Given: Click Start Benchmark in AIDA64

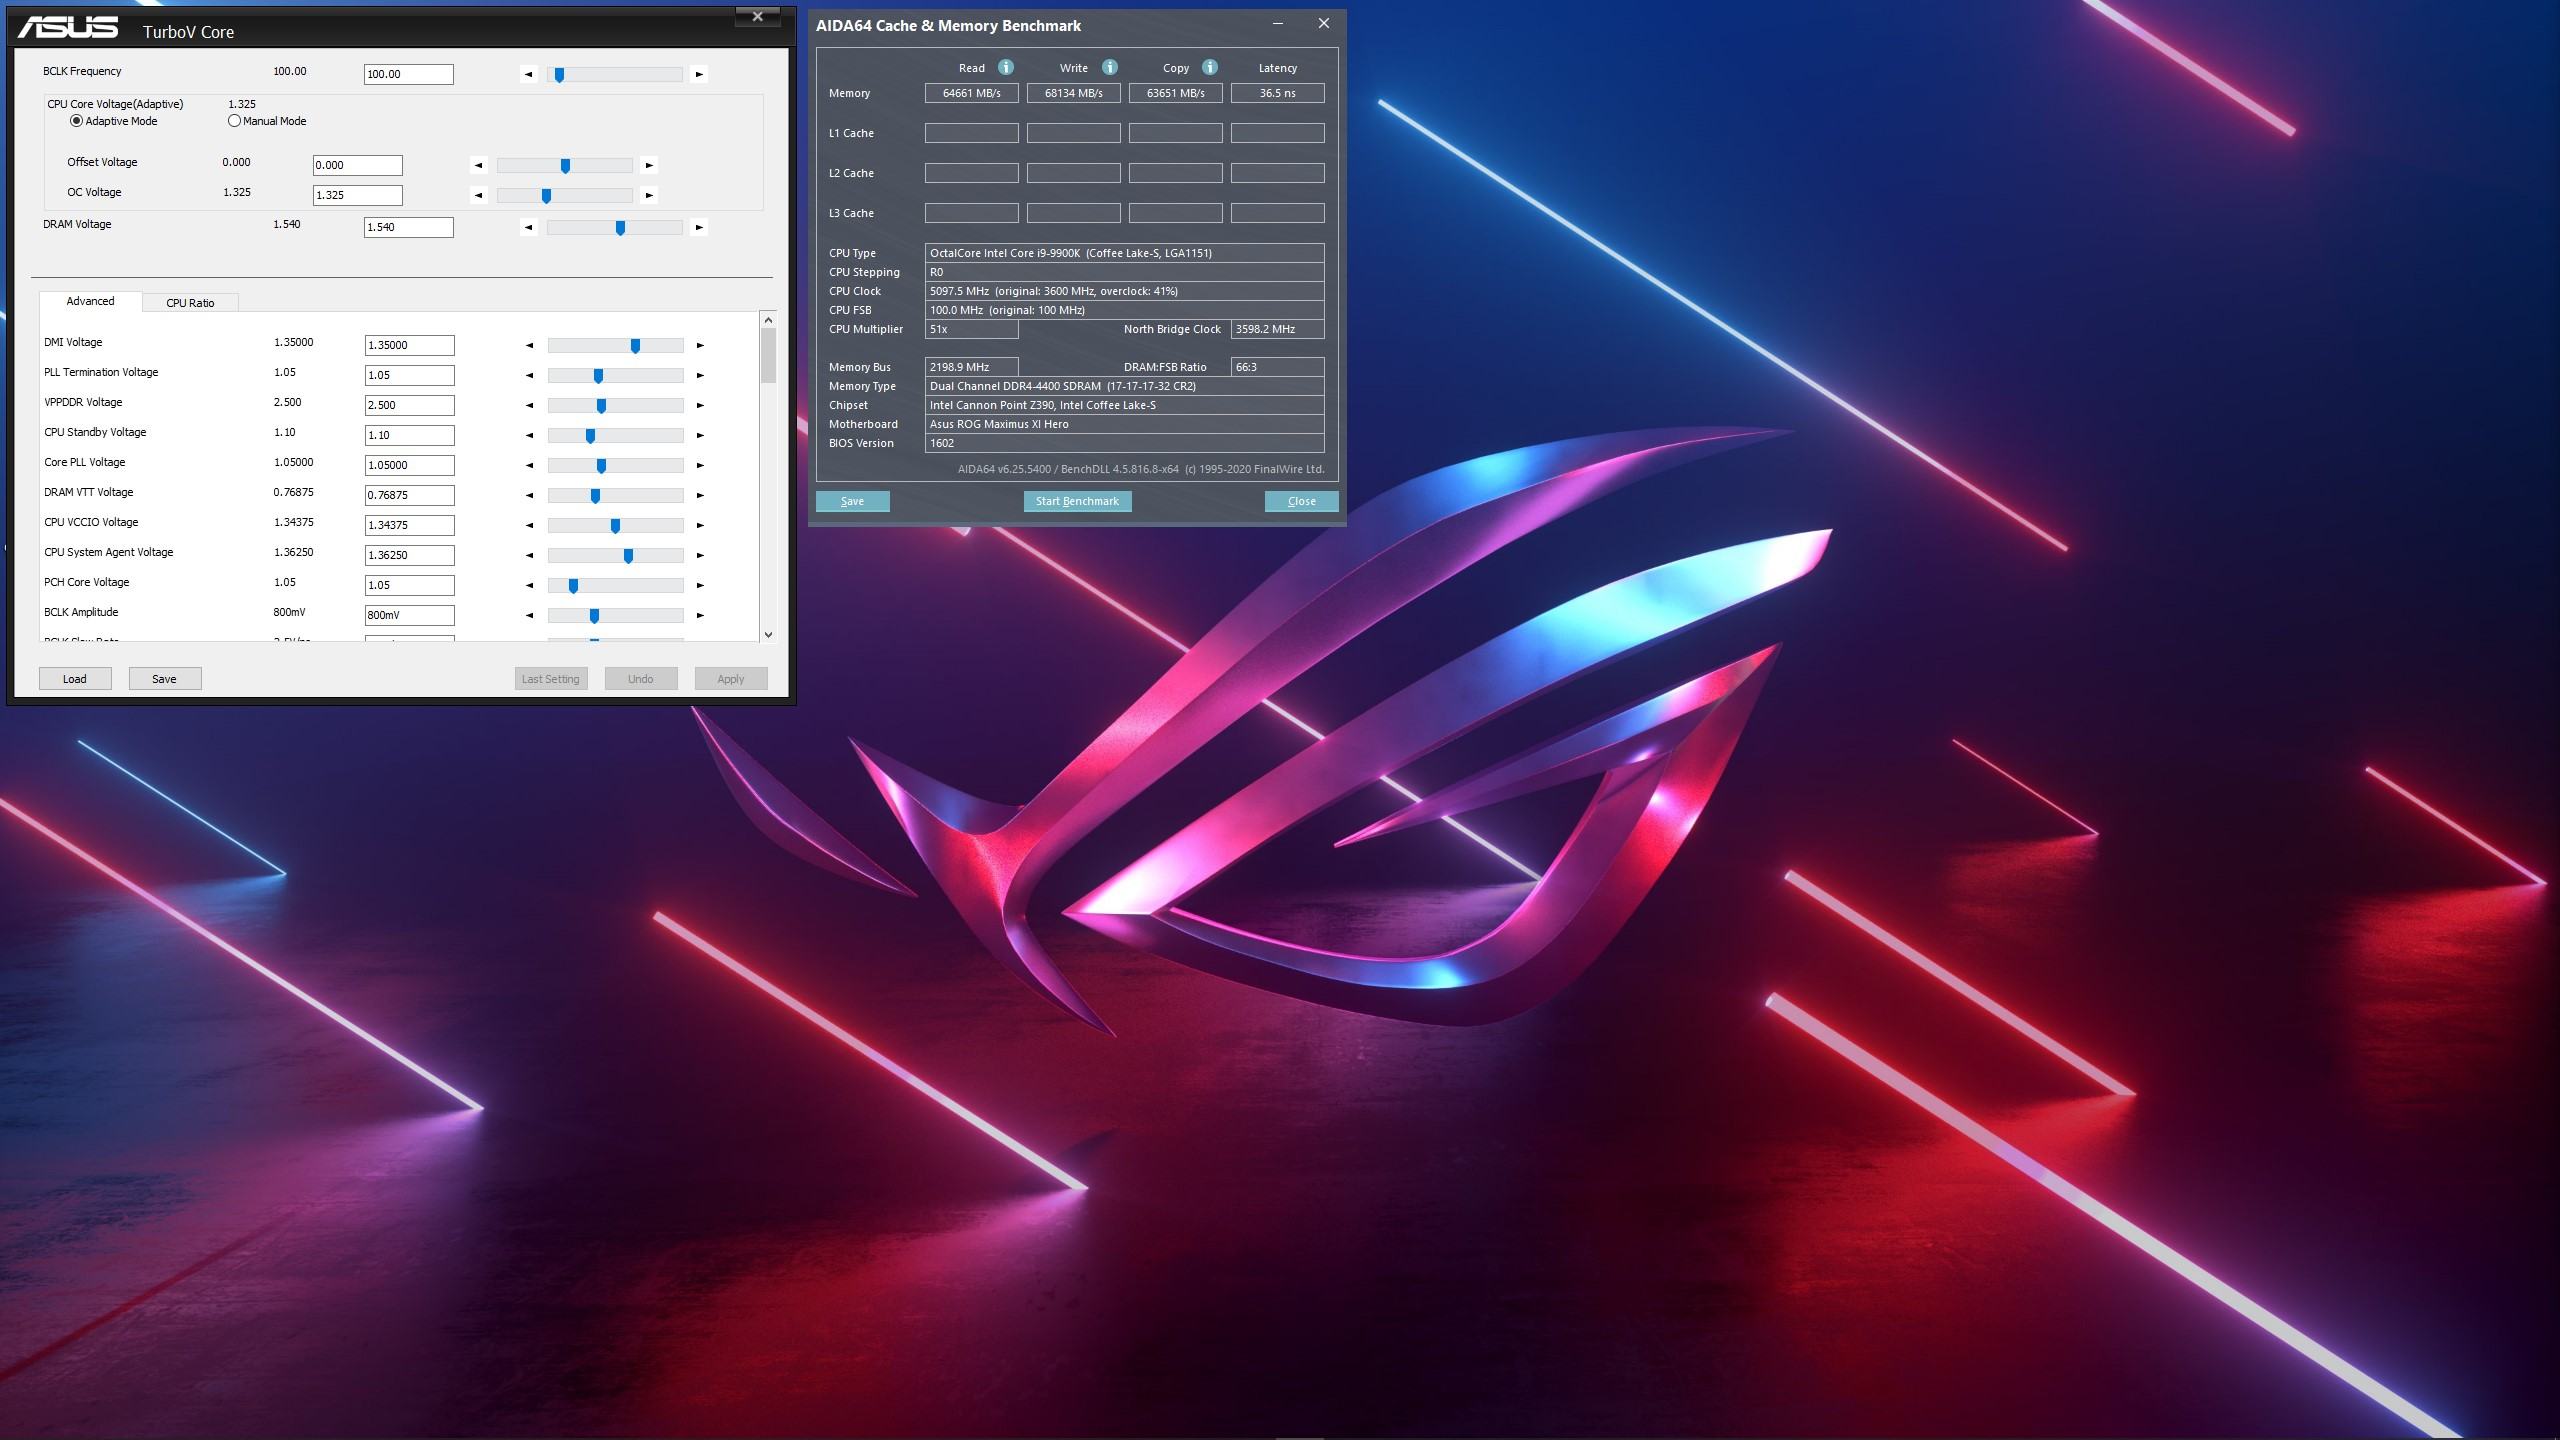Looking at the screenshot, I should coord(1077,501).
